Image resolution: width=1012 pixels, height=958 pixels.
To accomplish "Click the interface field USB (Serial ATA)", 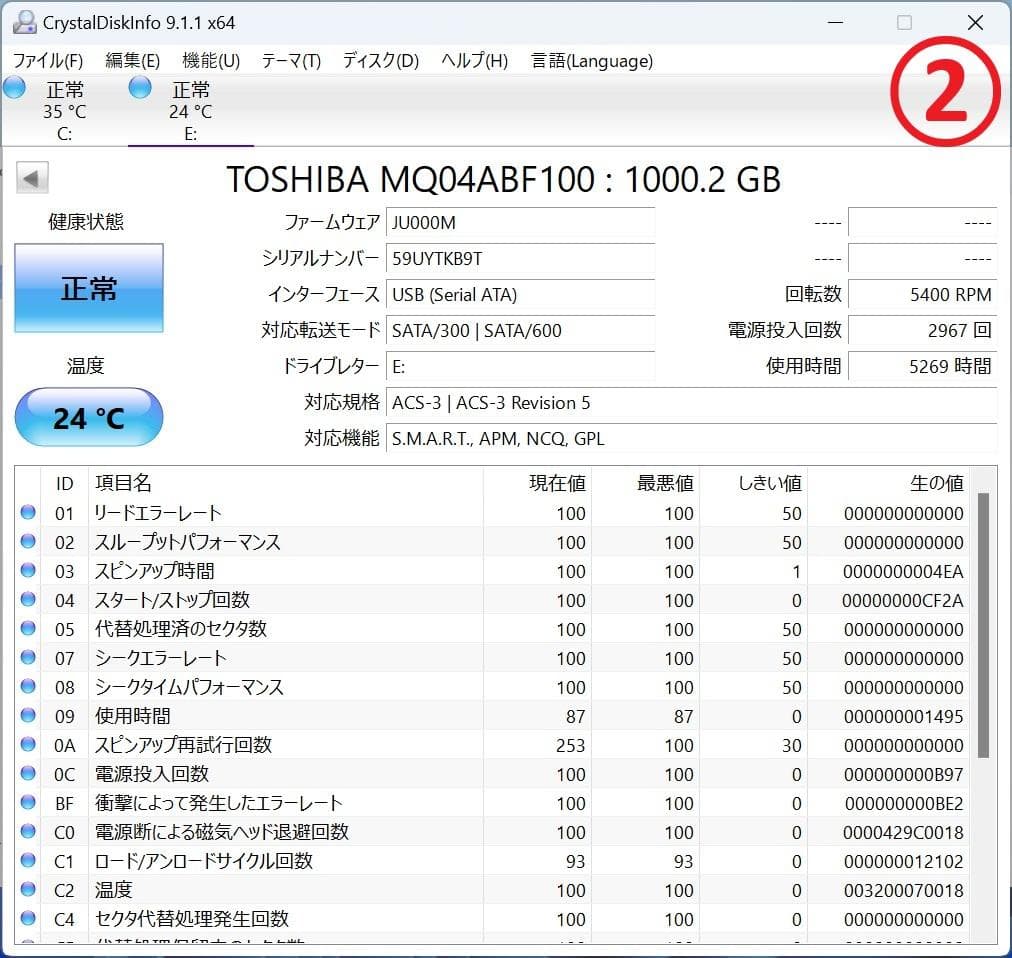I will point(520,295).
